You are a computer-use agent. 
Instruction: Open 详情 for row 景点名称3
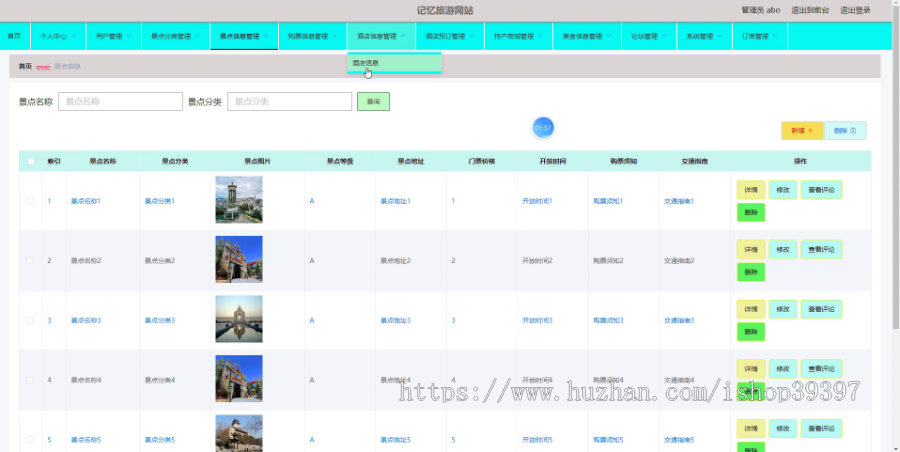[751, 309]
